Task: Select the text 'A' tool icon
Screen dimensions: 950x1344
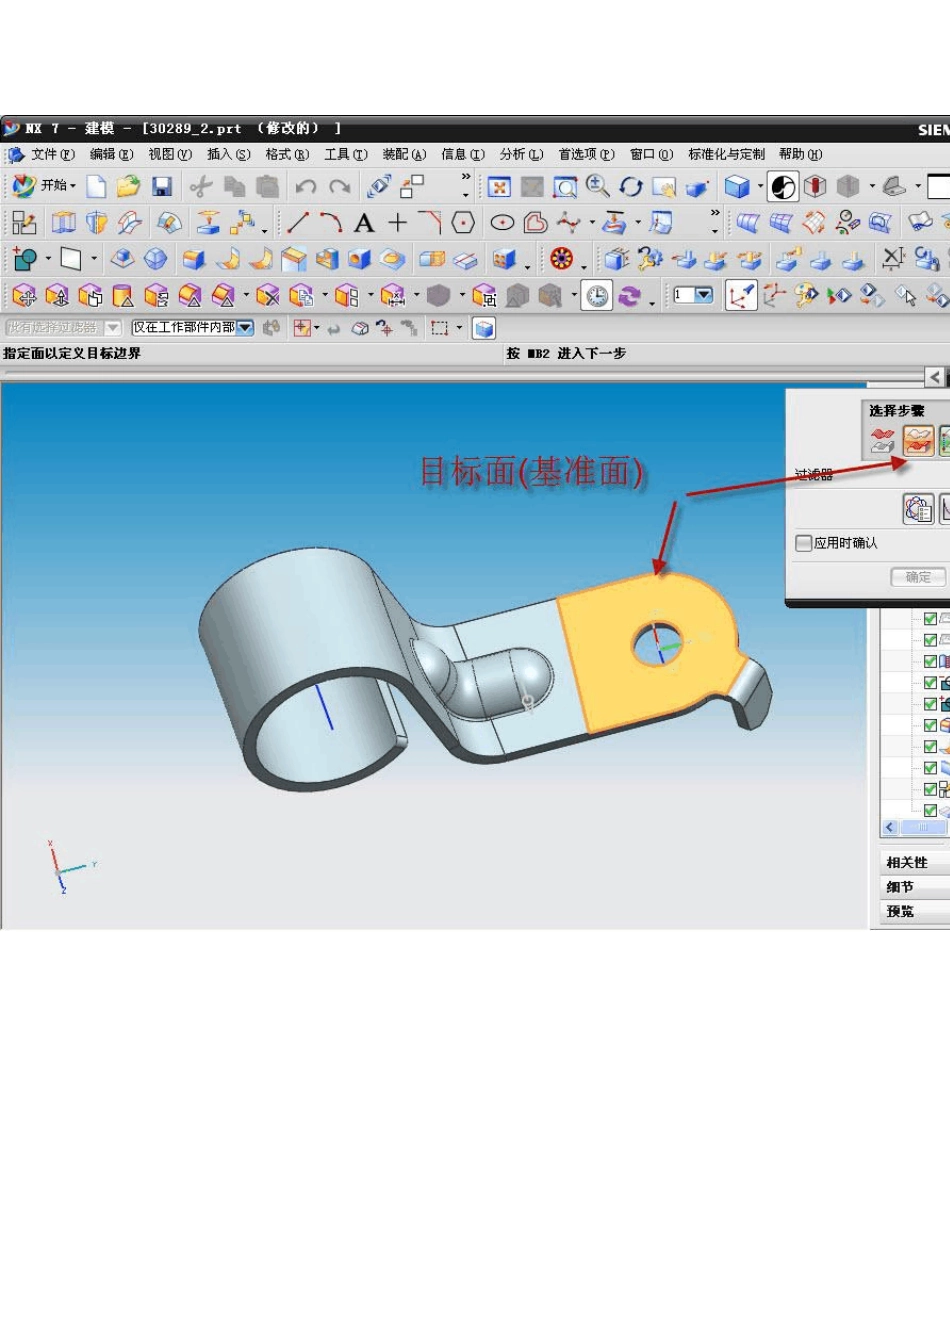Action: pos(364,223)
